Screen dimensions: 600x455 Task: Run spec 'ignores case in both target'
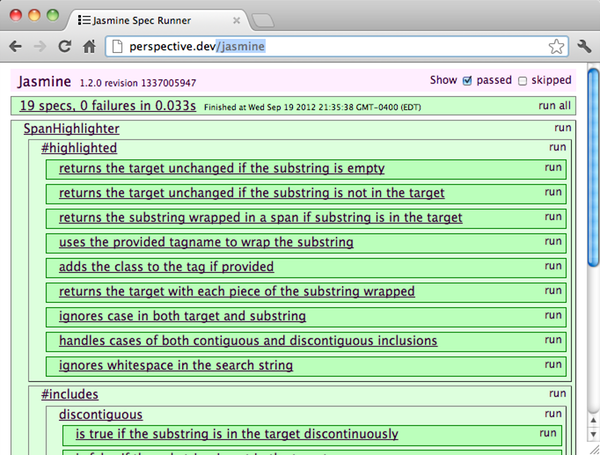[553, 315]
